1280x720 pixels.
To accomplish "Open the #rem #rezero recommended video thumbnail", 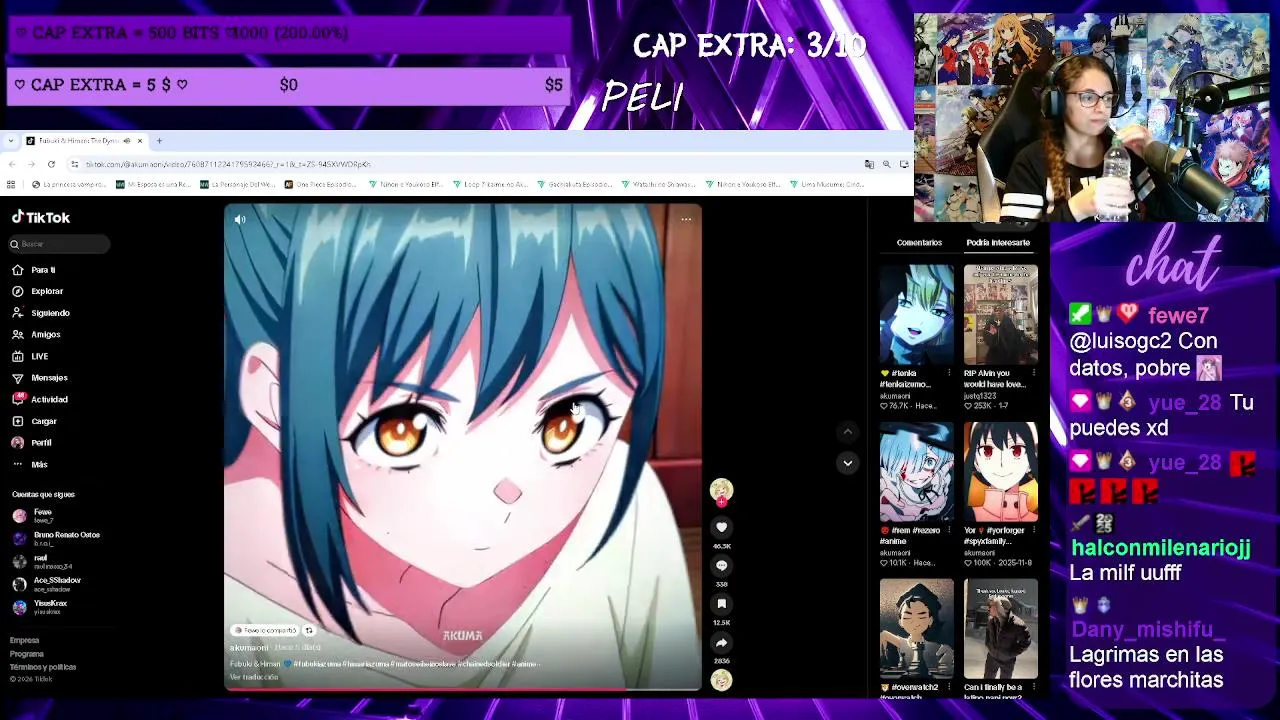I will click(916, 472).
